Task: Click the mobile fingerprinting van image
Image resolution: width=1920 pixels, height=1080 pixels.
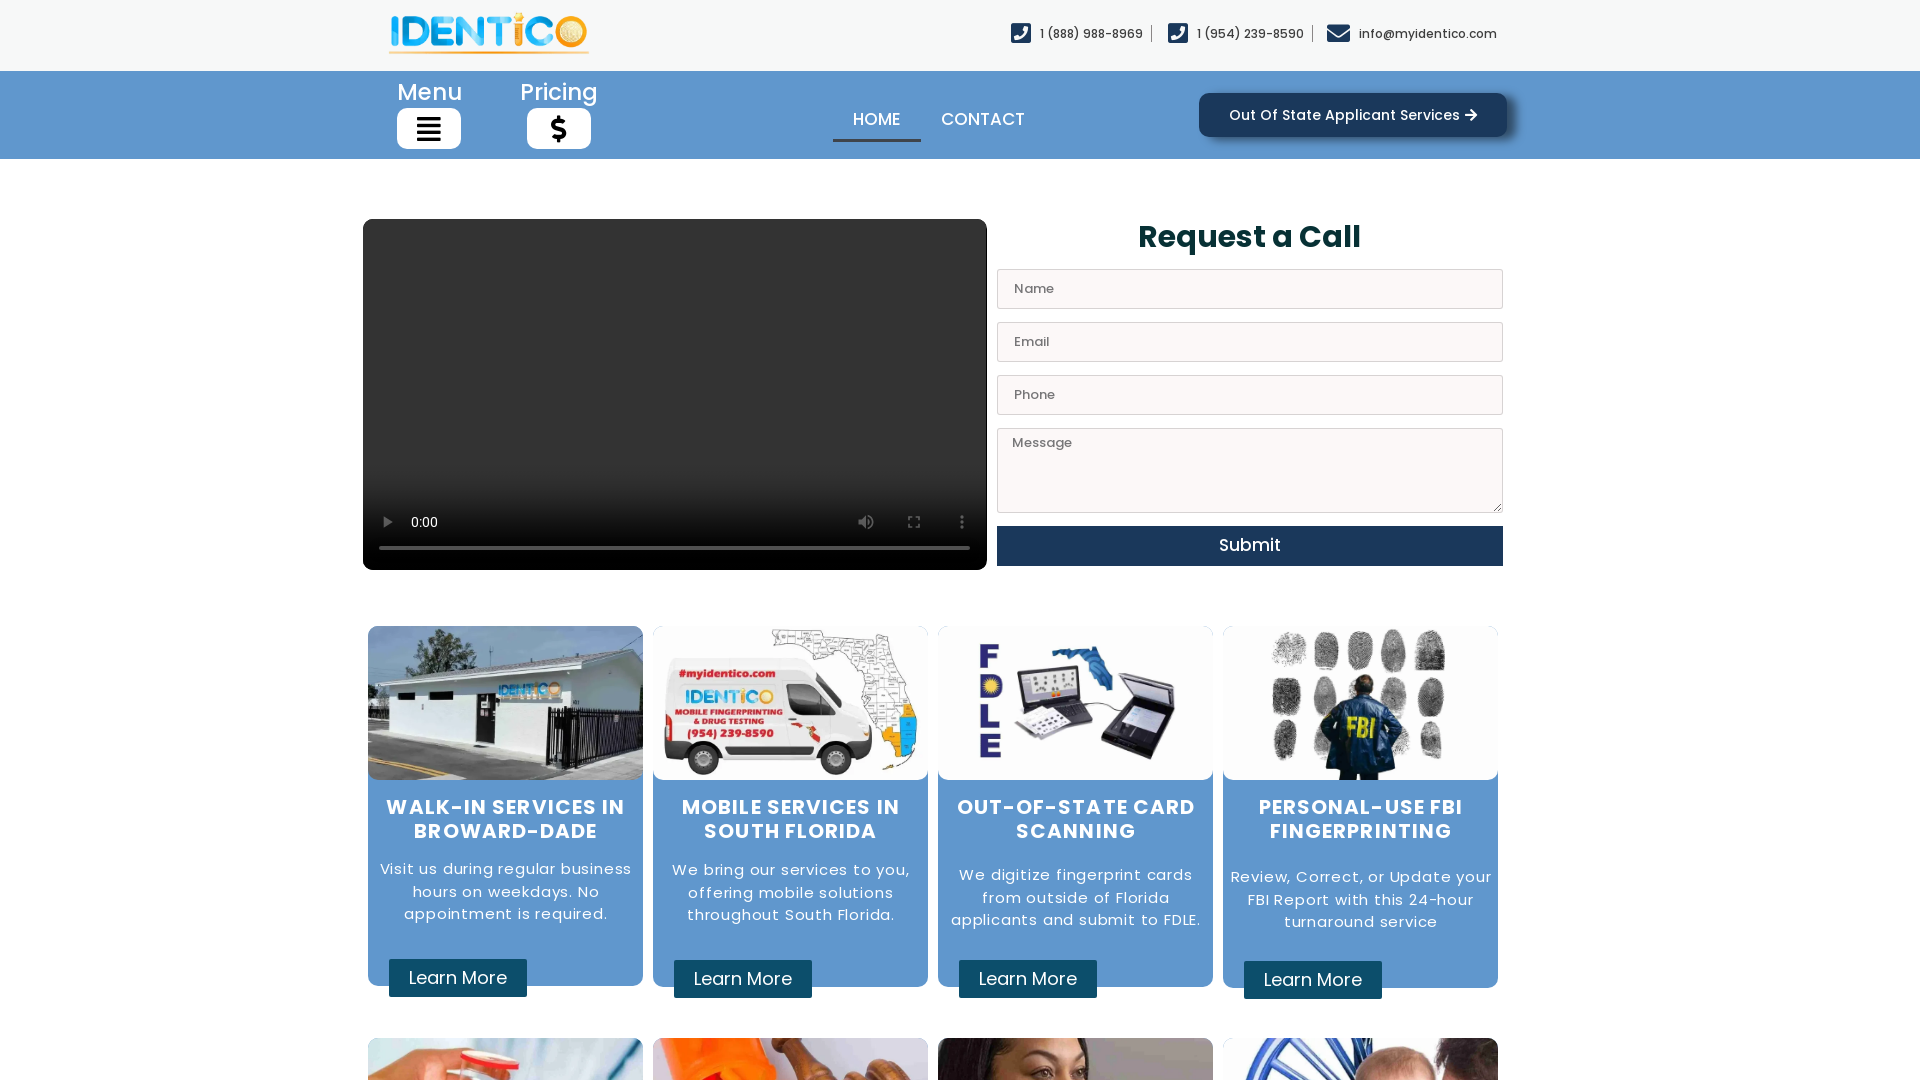Action: (x=790, y=703)
